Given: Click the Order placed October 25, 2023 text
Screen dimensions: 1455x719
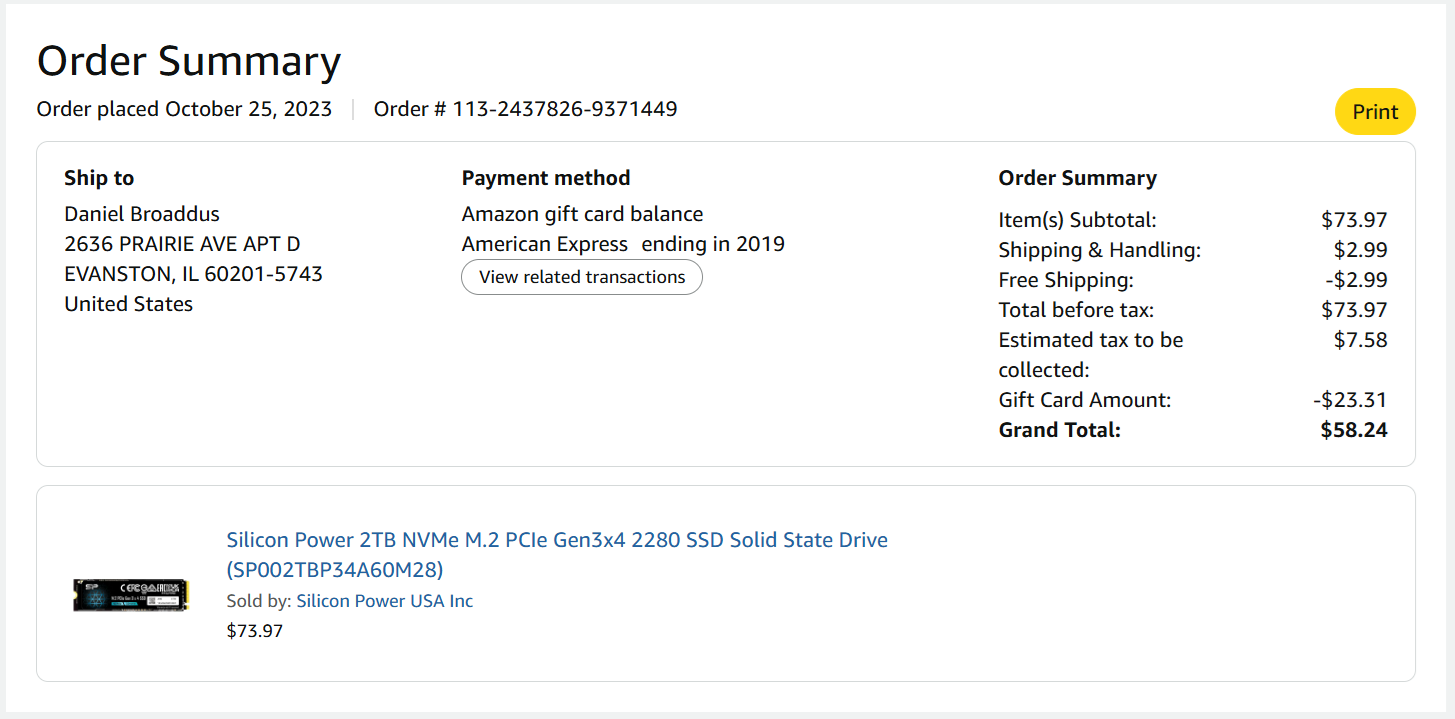Looking at the screenshot, I should click(184, 109).
